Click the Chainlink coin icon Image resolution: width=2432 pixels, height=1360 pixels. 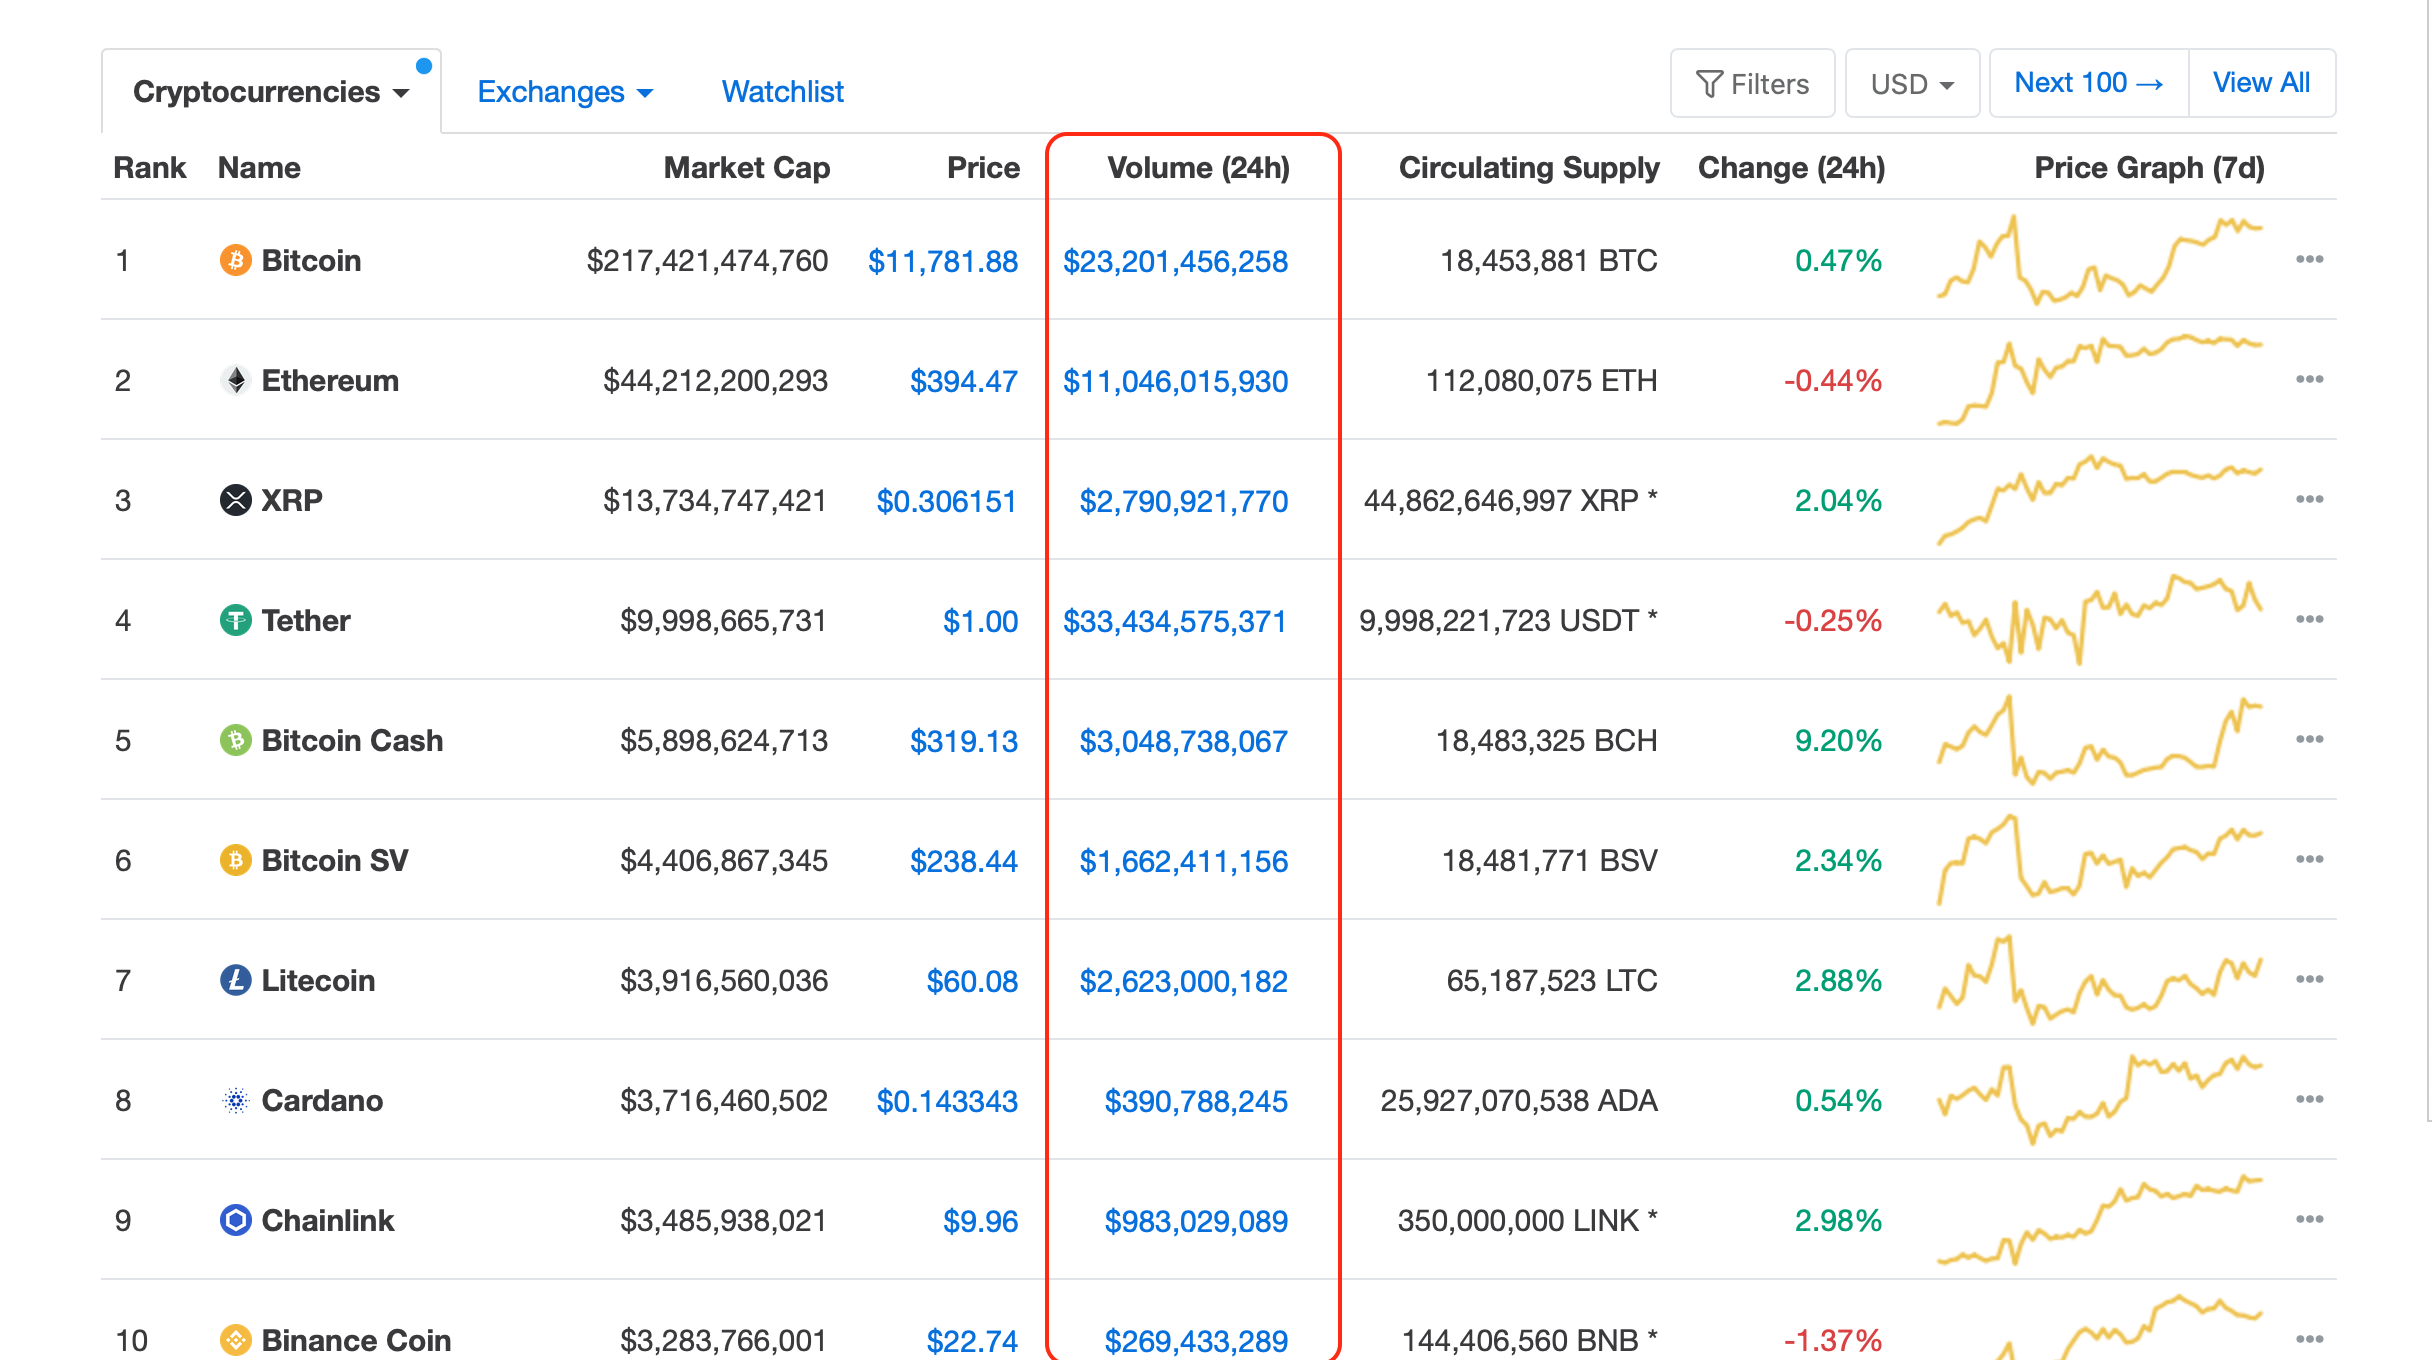[235, 1220]
